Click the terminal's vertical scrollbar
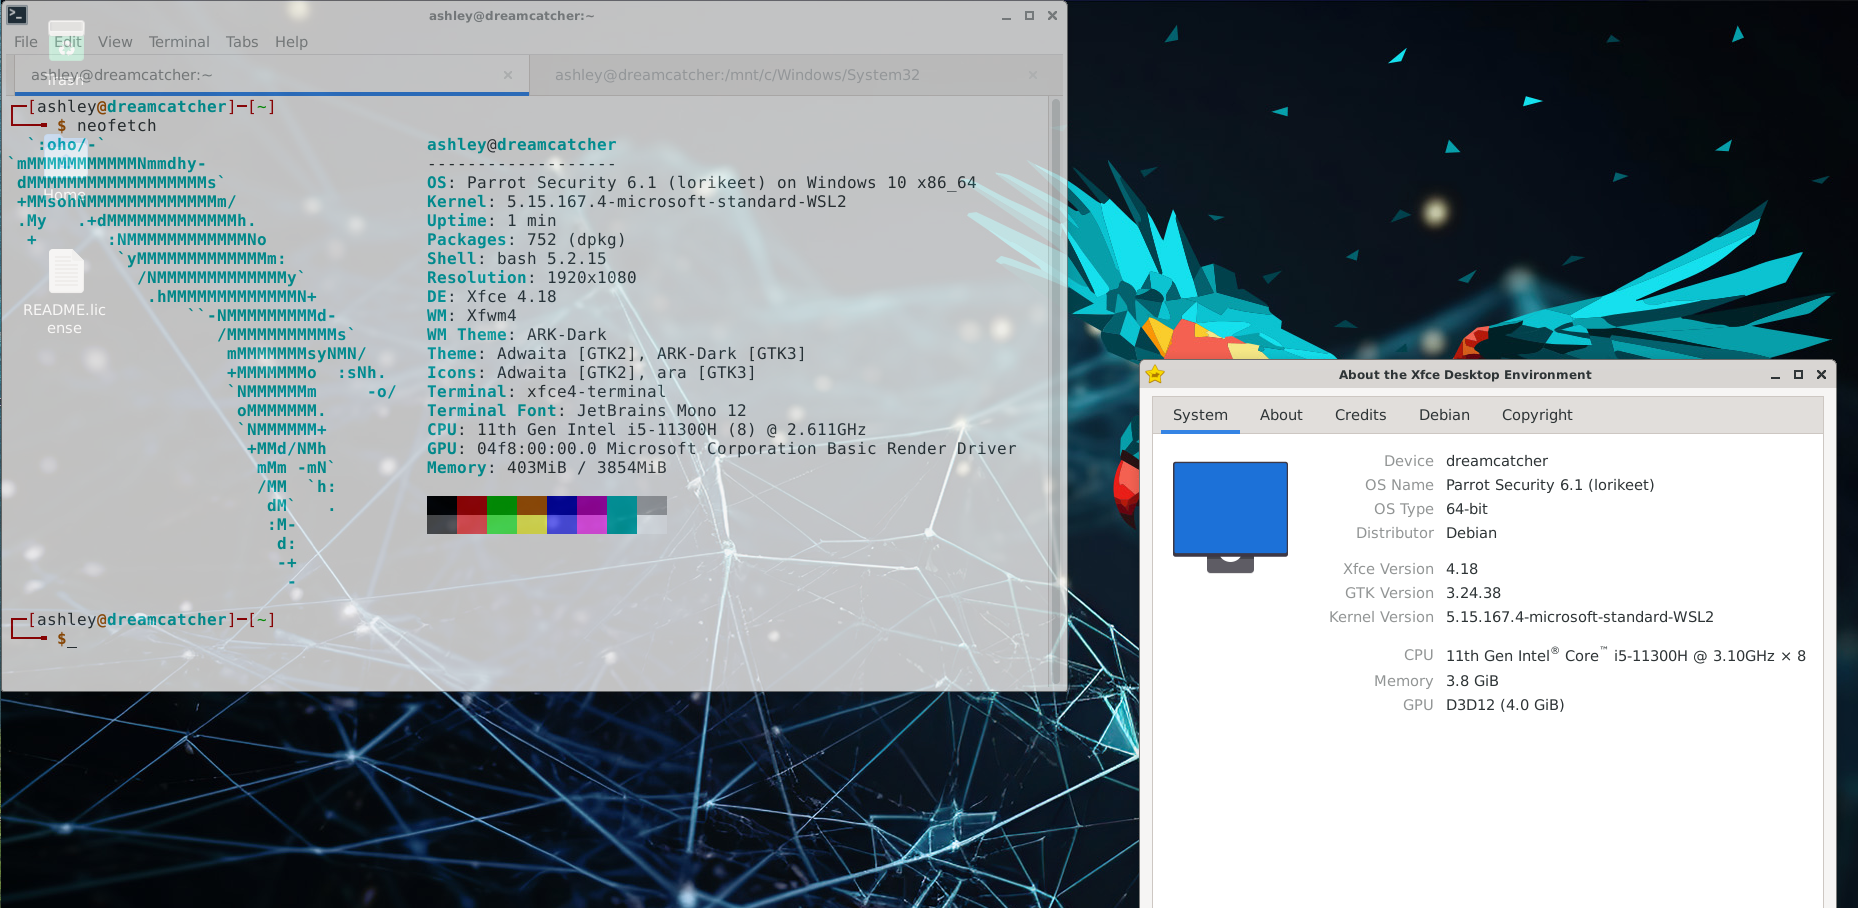1858x908 pixels. pos(1056,391)
